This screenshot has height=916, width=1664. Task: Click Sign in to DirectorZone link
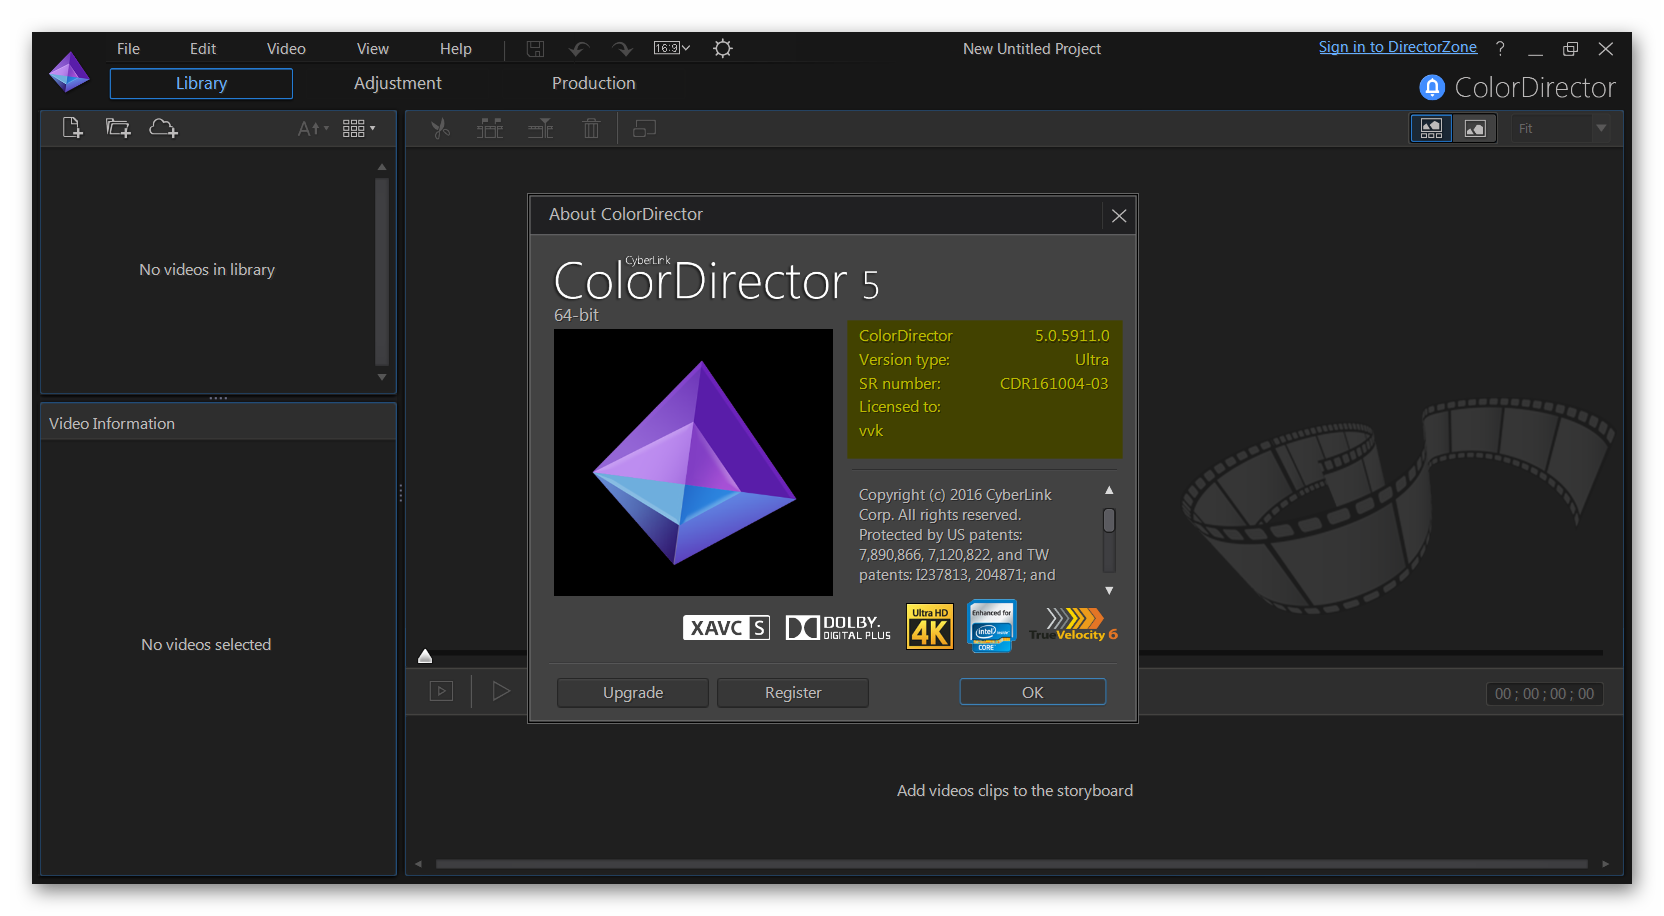pos(1397,47)
